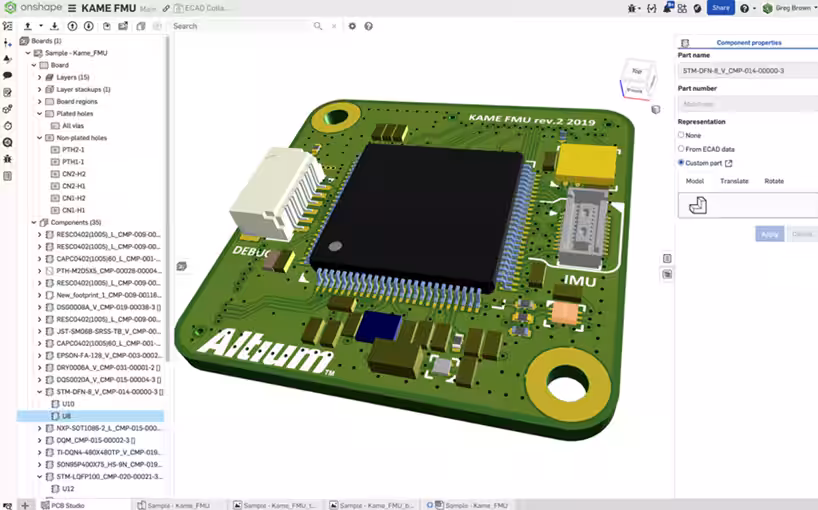
Task: Click the Boards (1) root item
Action: pos(41,41)
